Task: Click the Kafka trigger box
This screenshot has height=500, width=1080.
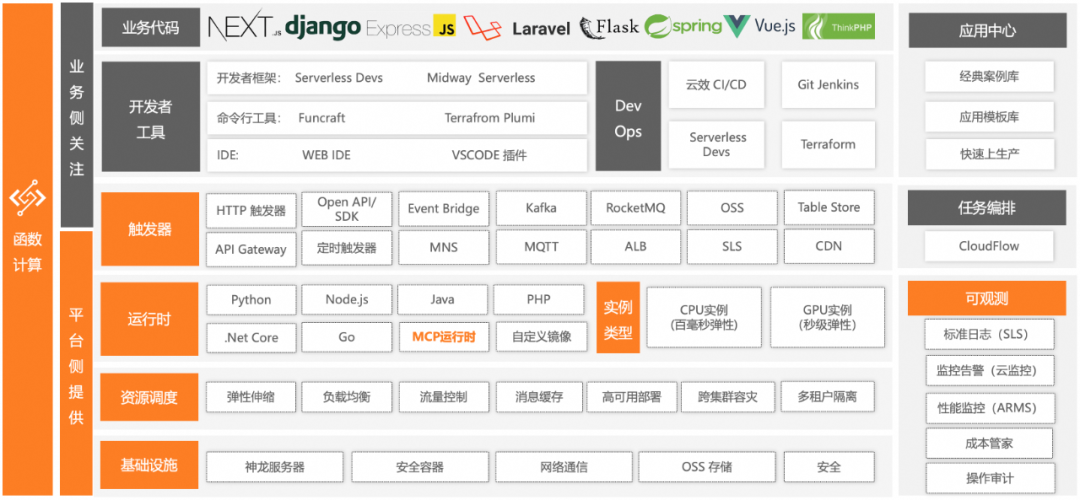Action: tap(541, 208)
